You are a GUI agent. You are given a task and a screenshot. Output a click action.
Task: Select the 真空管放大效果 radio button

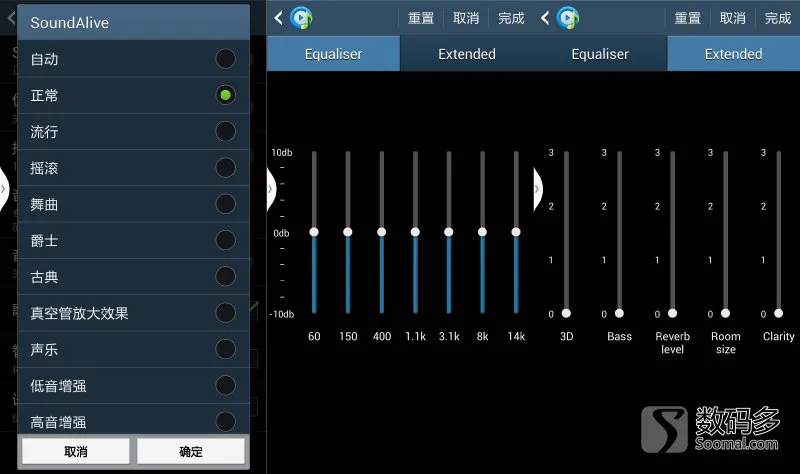click(225, 312)
